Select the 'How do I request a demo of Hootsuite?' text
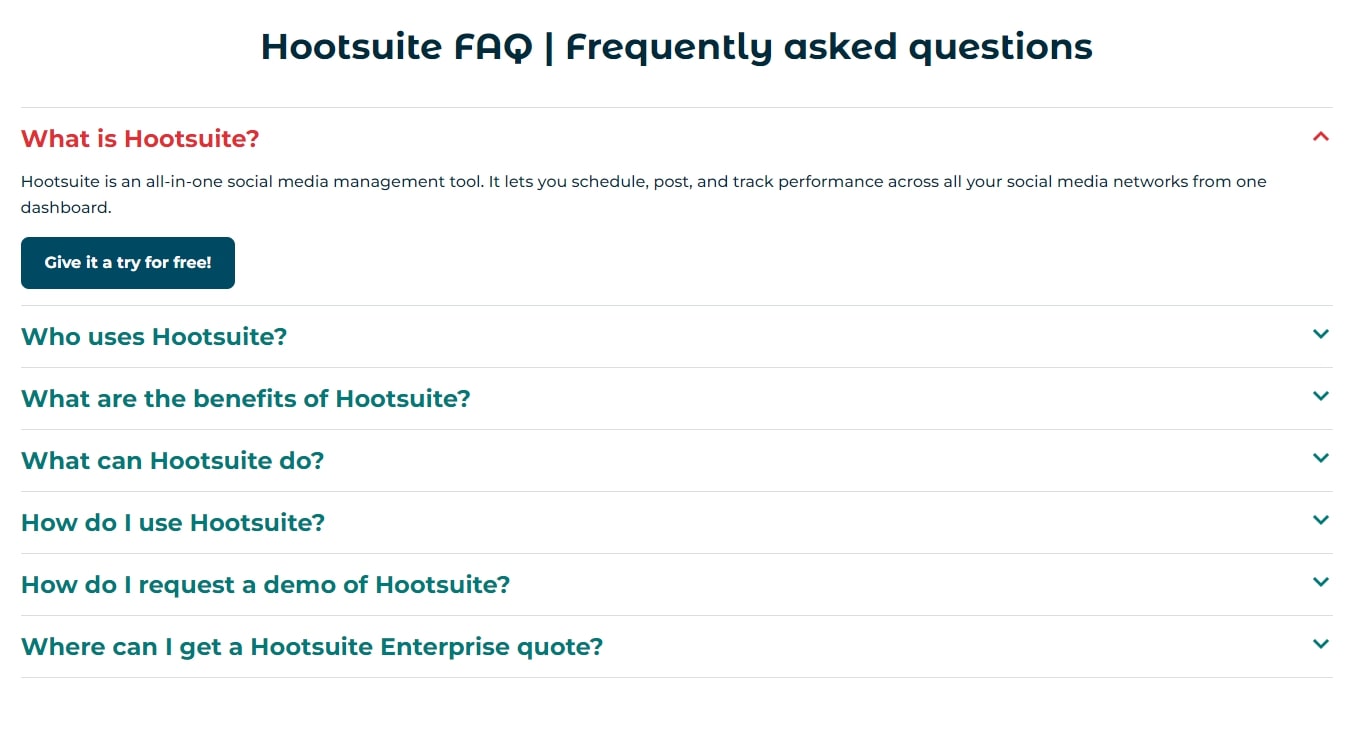Screen dimensions: 1360x752 pyautogui.click(x=265, y=585)
